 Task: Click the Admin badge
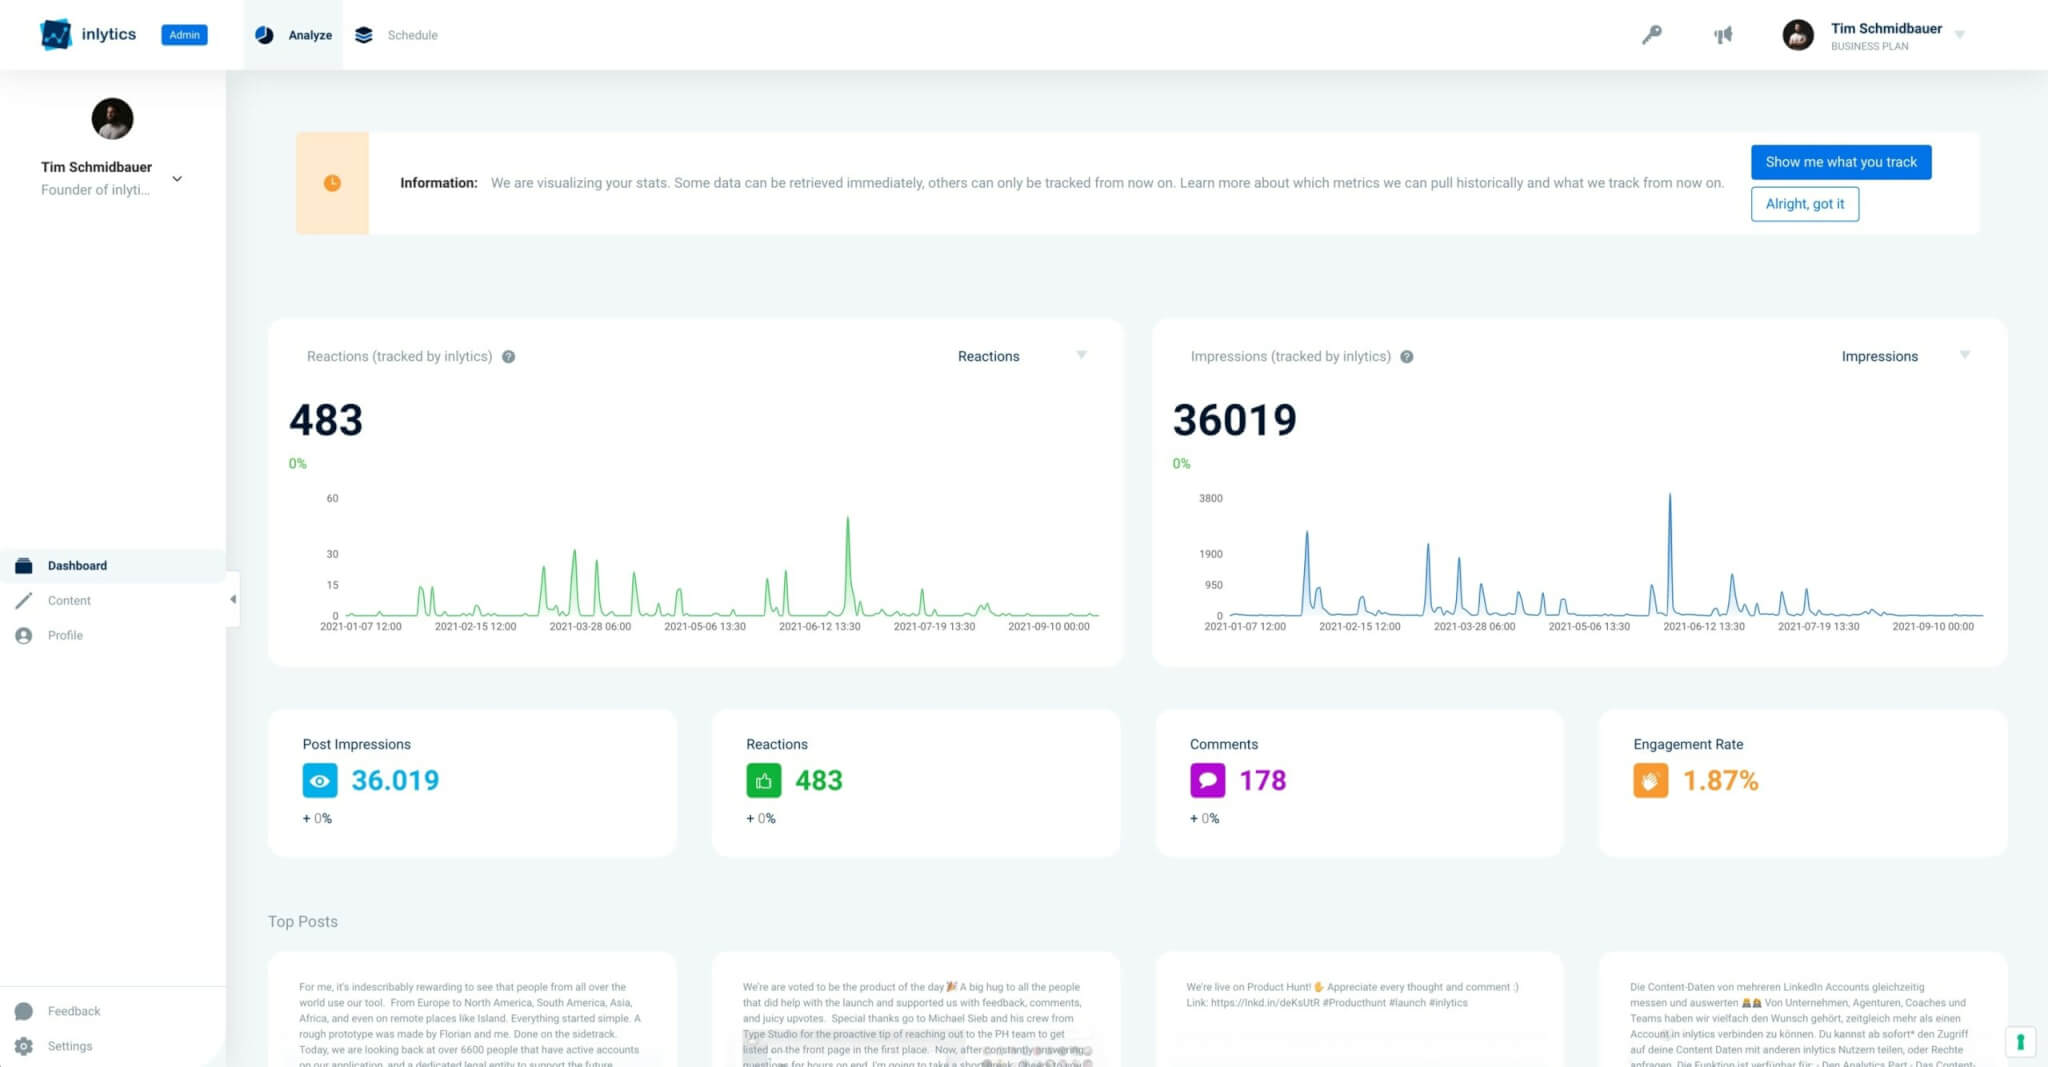coord(184,35)
